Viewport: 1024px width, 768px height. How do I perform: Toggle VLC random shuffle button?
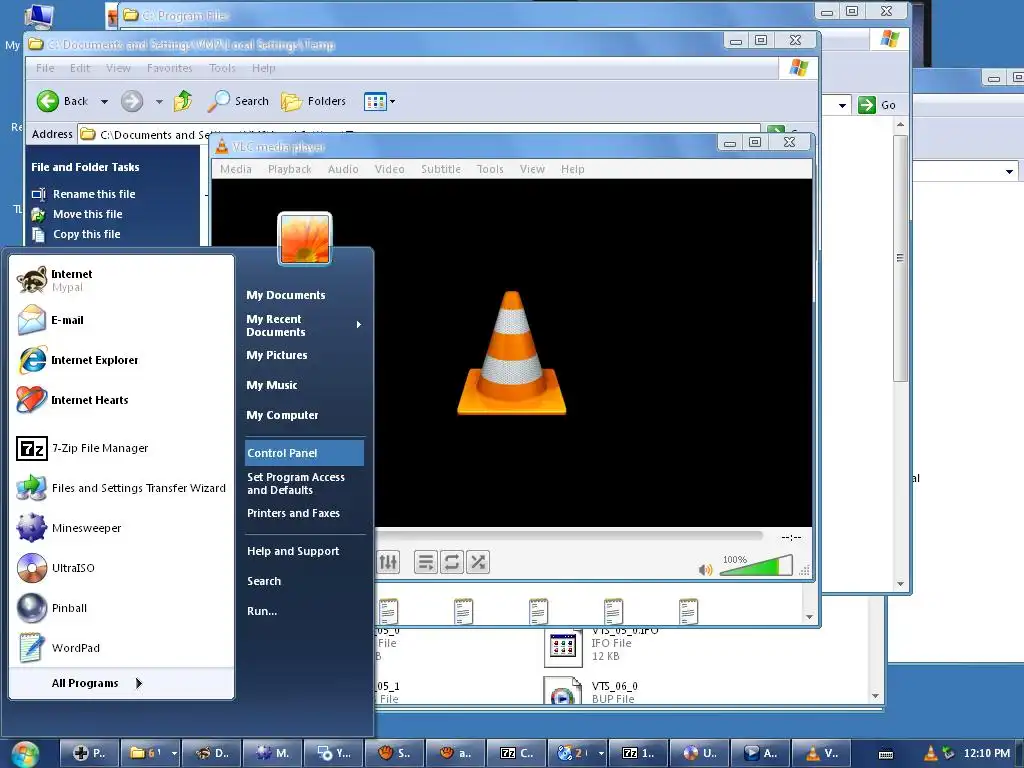(x=477, y=562)
